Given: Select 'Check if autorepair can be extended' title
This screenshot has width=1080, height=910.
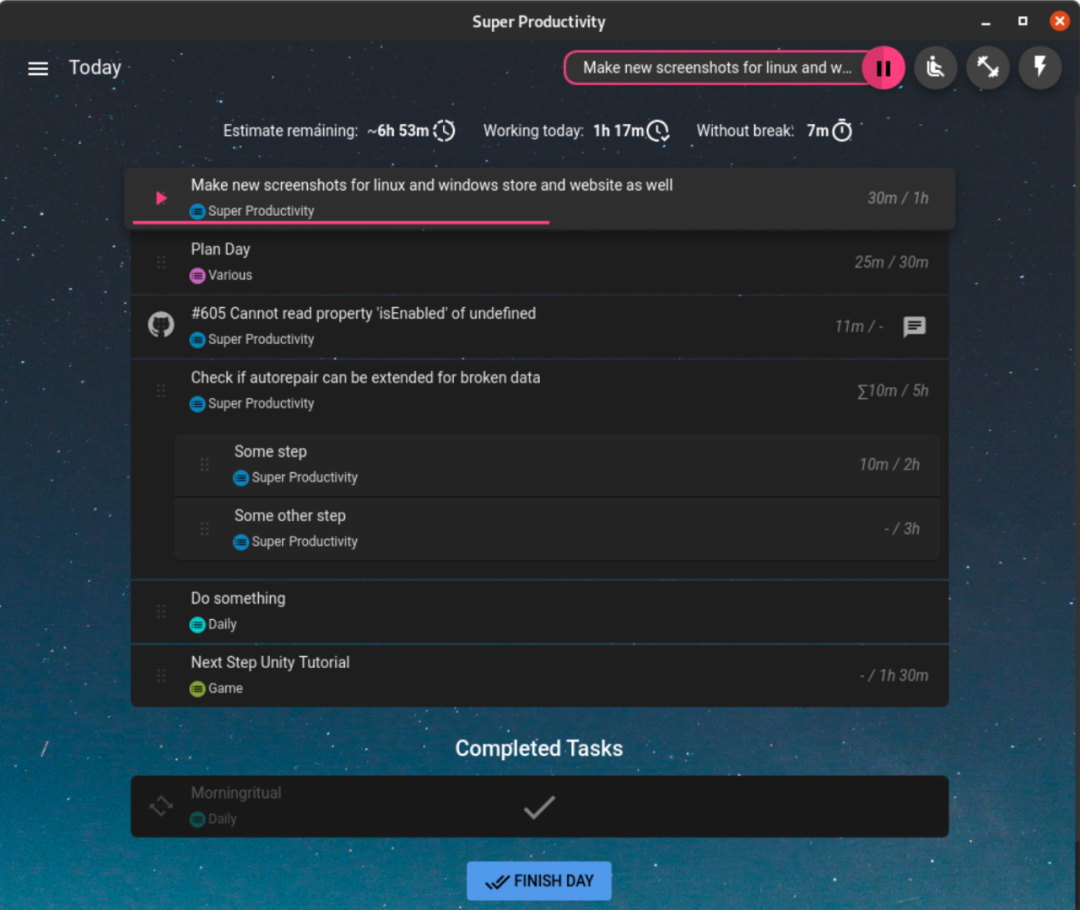Looking at the screenshot, I should 365,378.
